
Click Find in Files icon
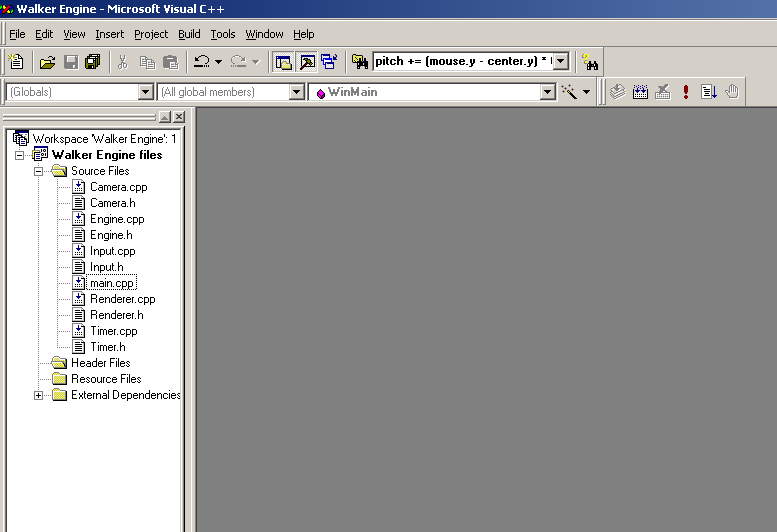click(x=360, y=62)
